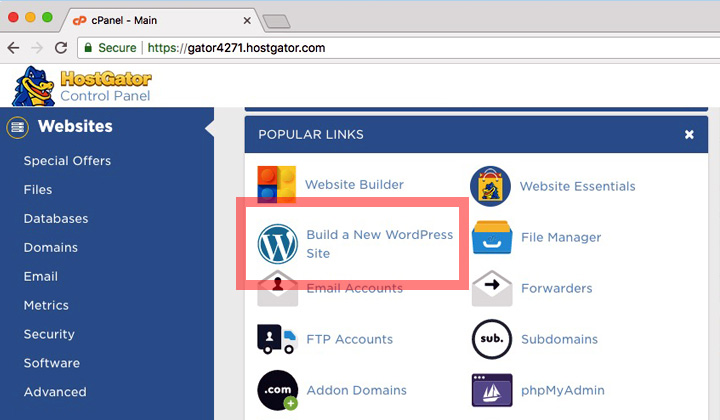The height and width of the screenshot is (420, 720).
Task: Open the Website Builder blocks icon
Action: click(276, 184)
